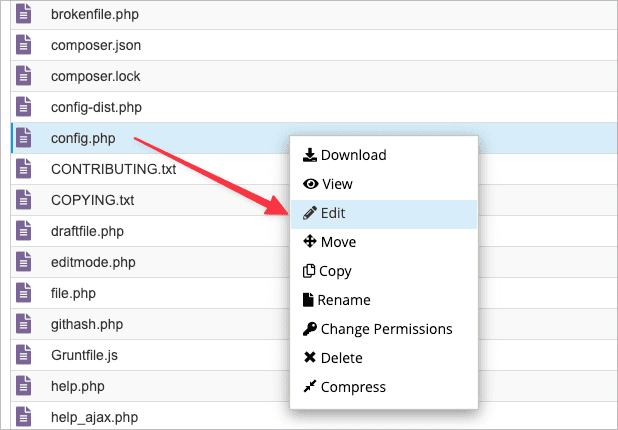Choose Change Permissions menu option
The height and width of the screenshot is (430, 618).
tap(385, 329)
